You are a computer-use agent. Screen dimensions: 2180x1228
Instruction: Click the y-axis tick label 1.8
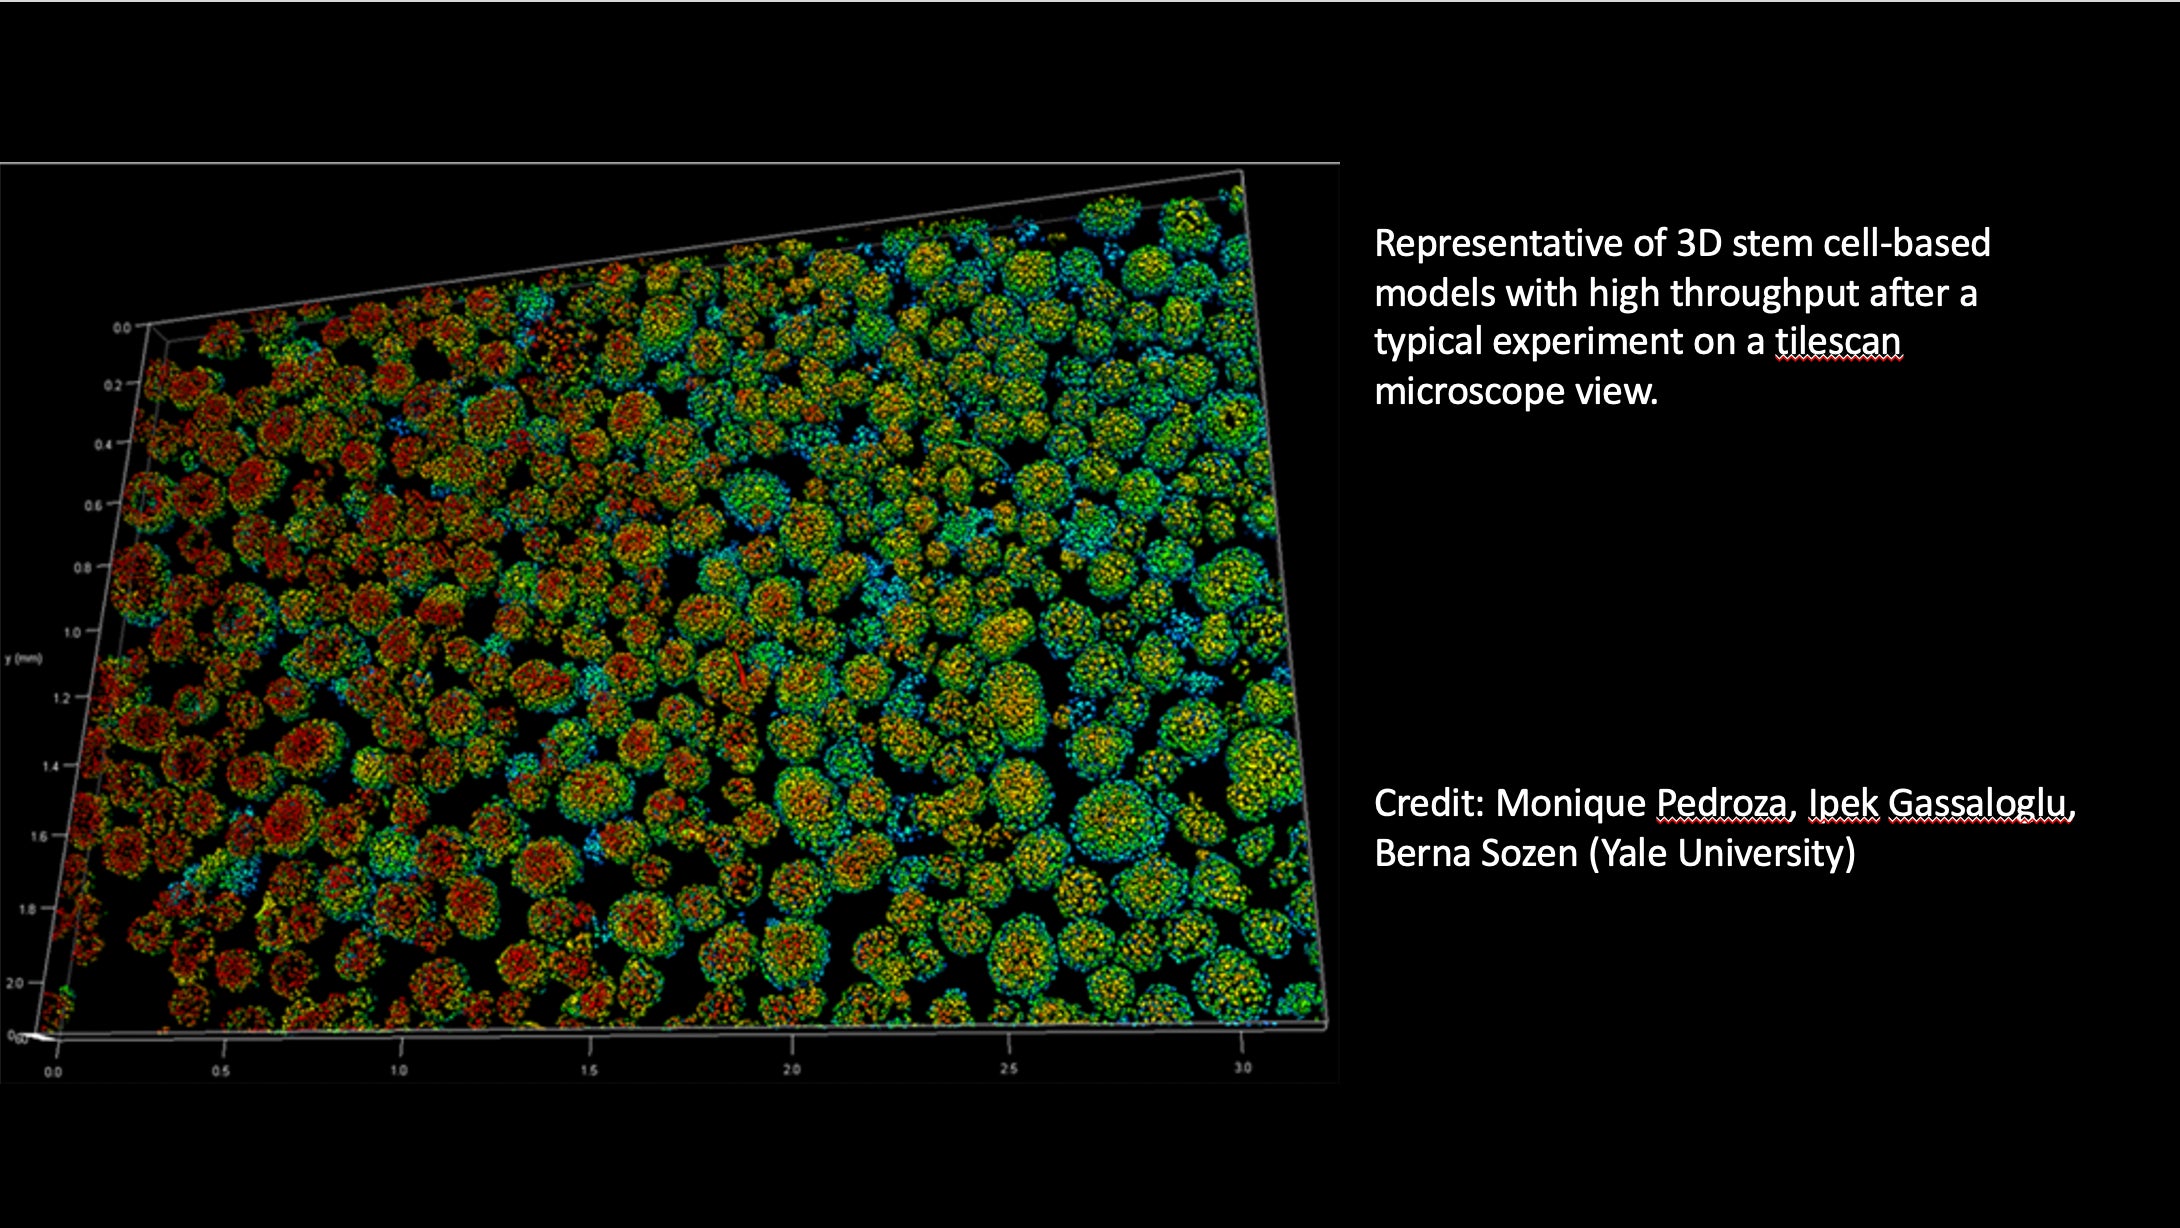[x=27, y=909]
